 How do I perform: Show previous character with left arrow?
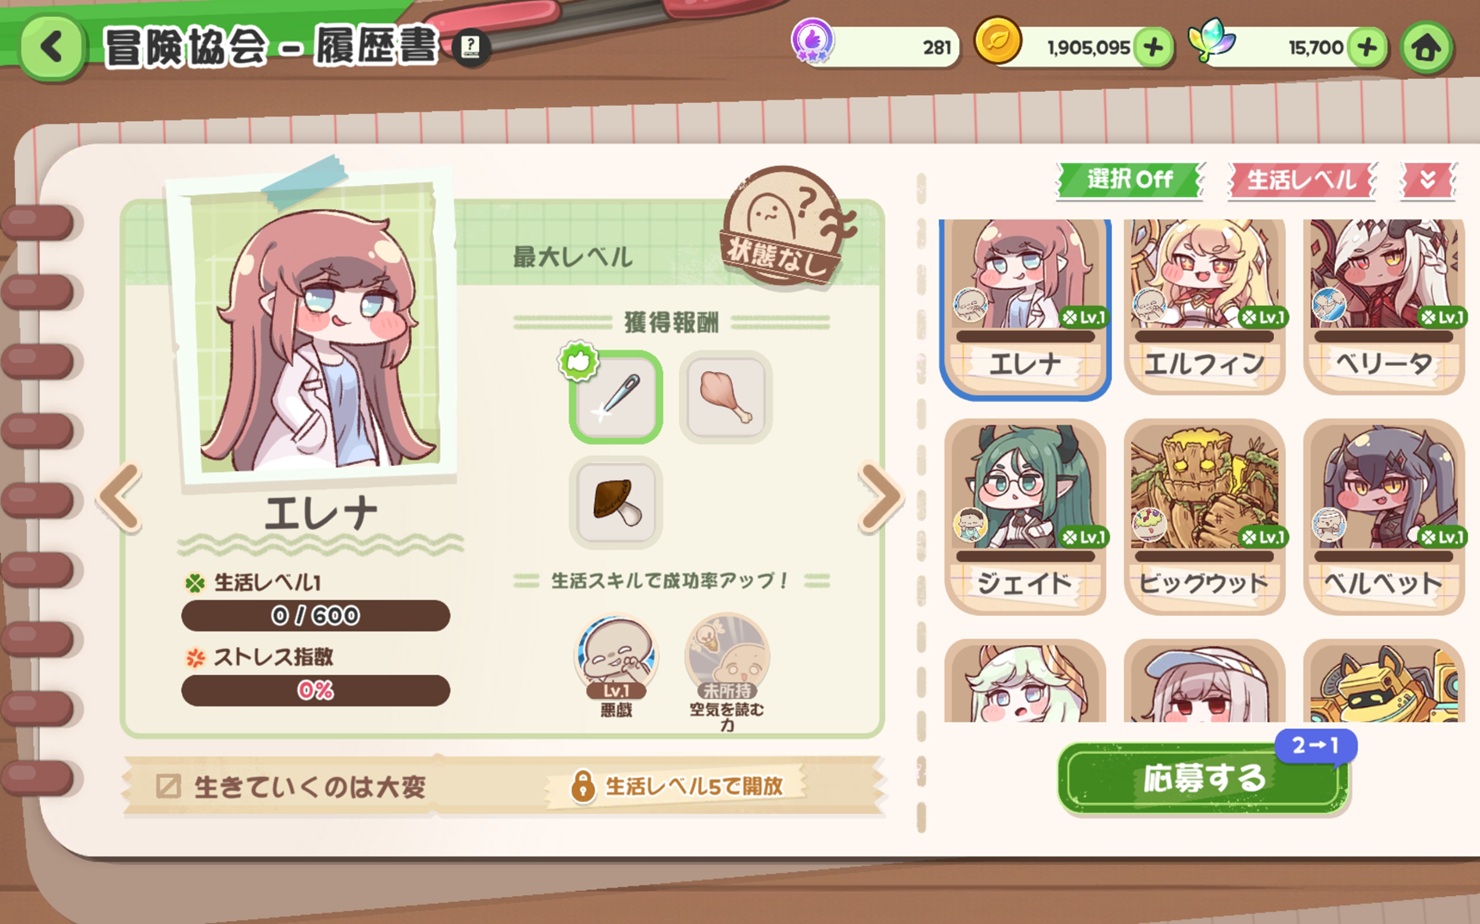click(x=121, y=495)
